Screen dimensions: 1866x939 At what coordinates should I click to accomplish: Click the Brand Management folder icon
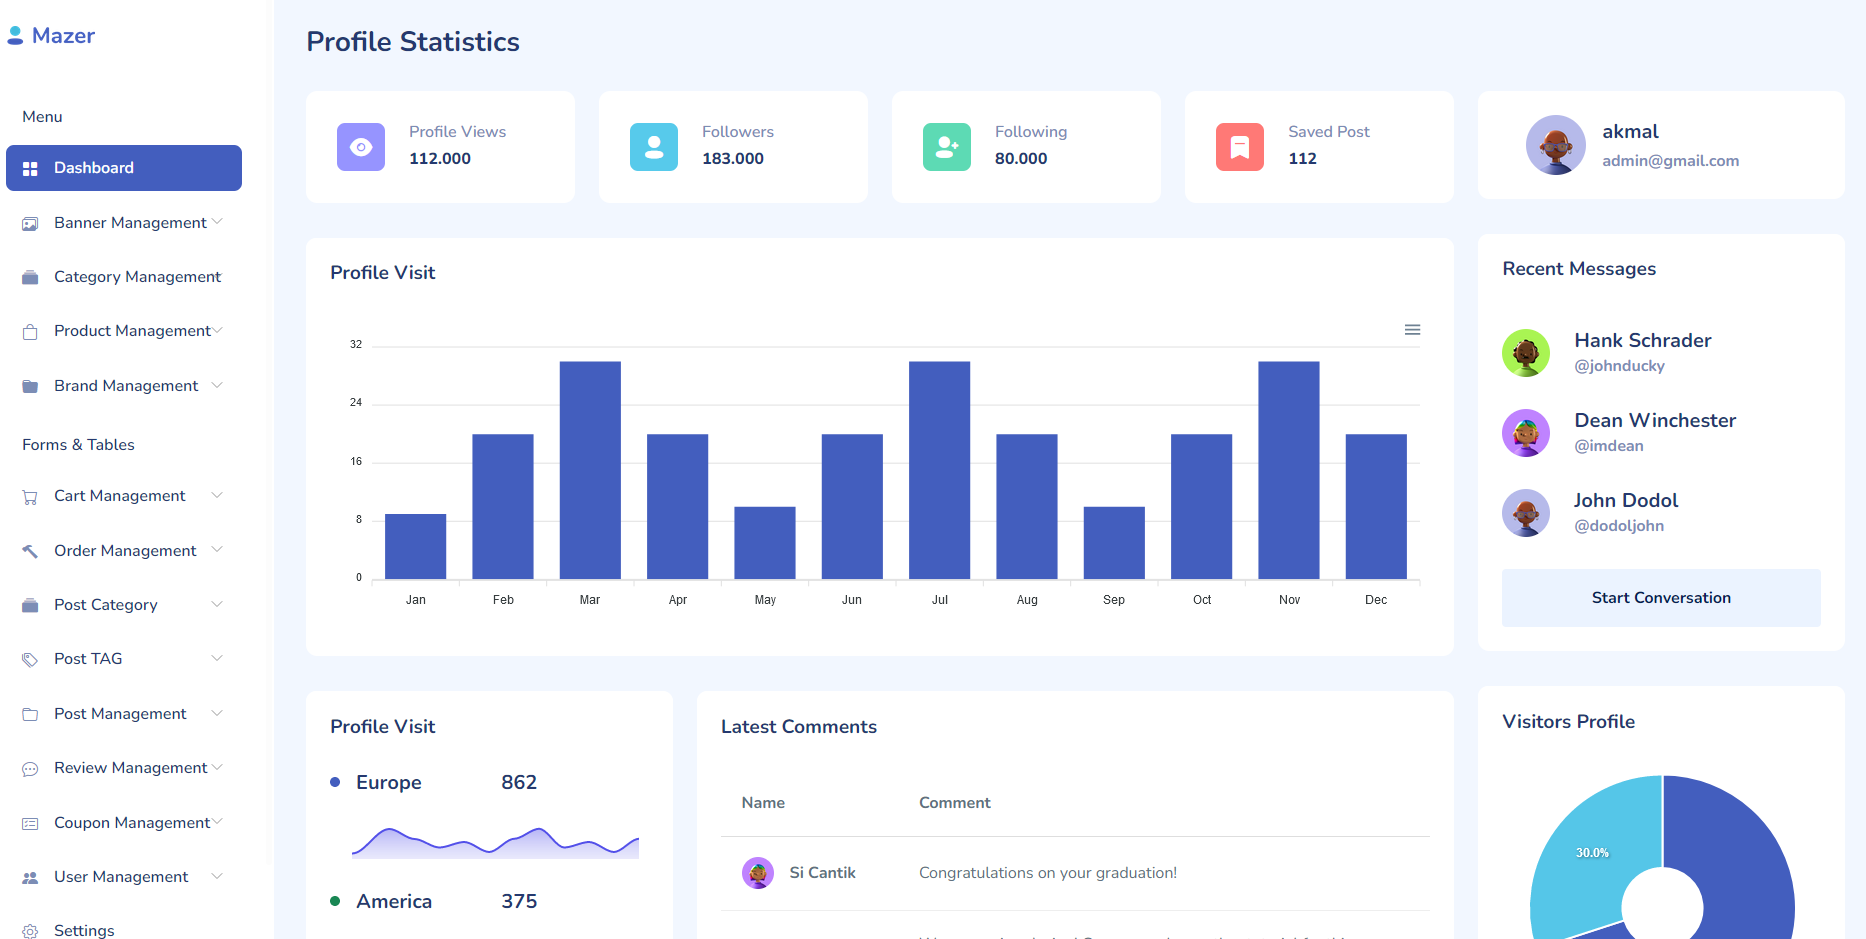pos(30,386)
